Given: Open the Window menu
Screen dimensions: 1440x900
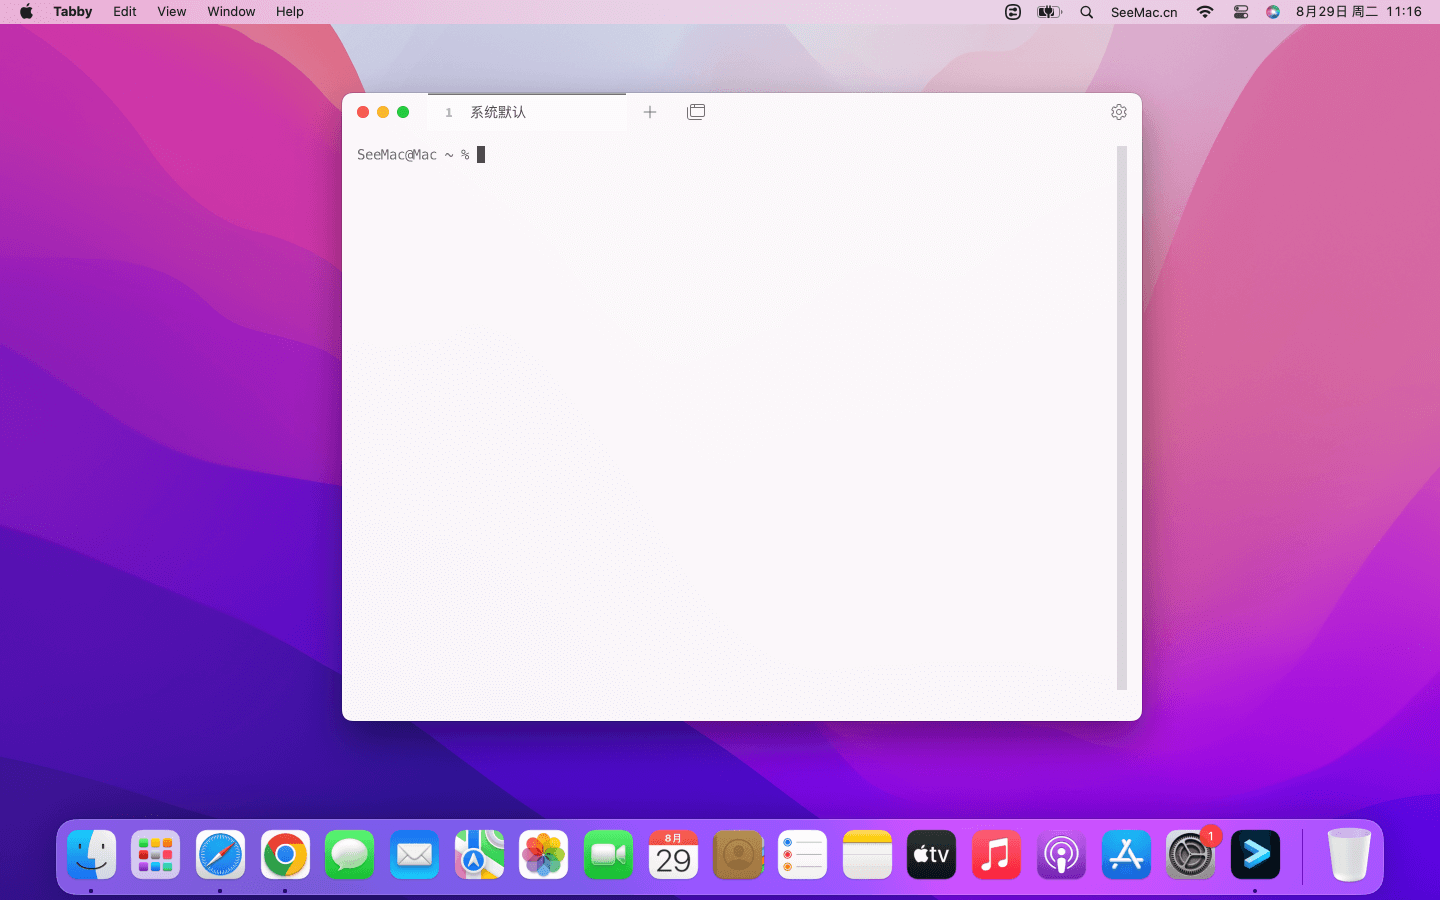Looking at the screenshot, I should pos(231,12).
